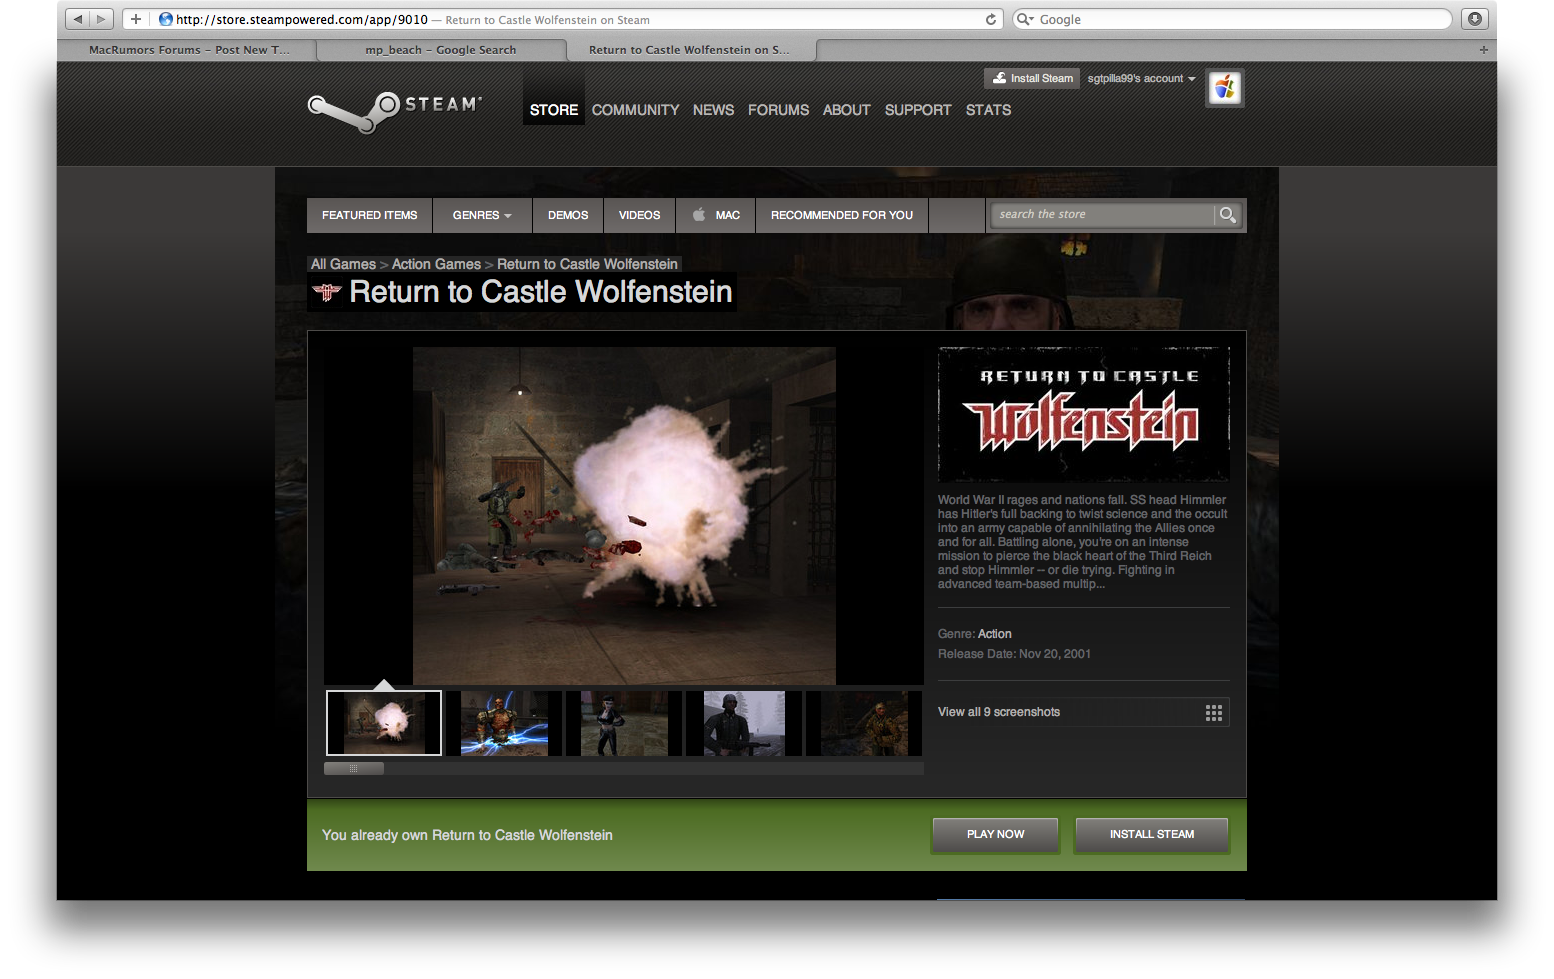Open Recommended For You

(842, 215)
